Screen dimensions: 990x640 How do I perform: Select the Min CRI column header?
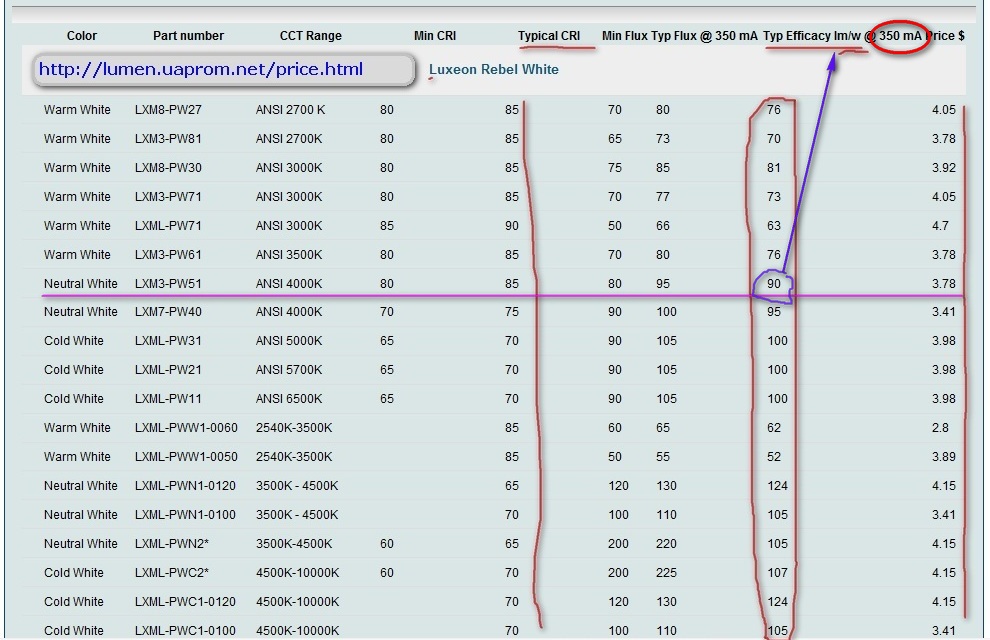pos(435,36)
